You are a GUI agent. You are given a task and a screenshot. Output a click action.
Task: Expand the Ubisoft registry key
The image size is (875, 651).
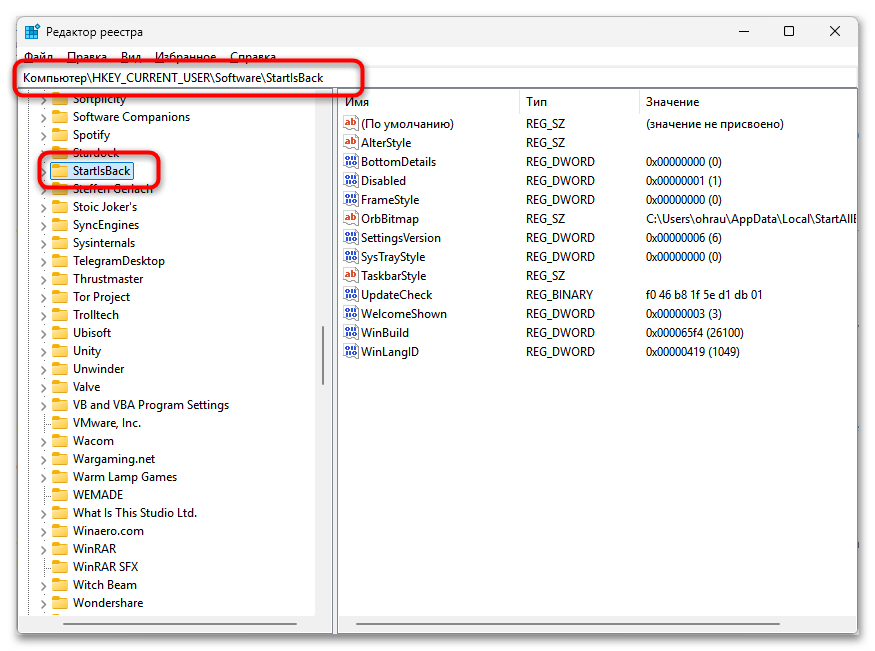pos(42,332)
